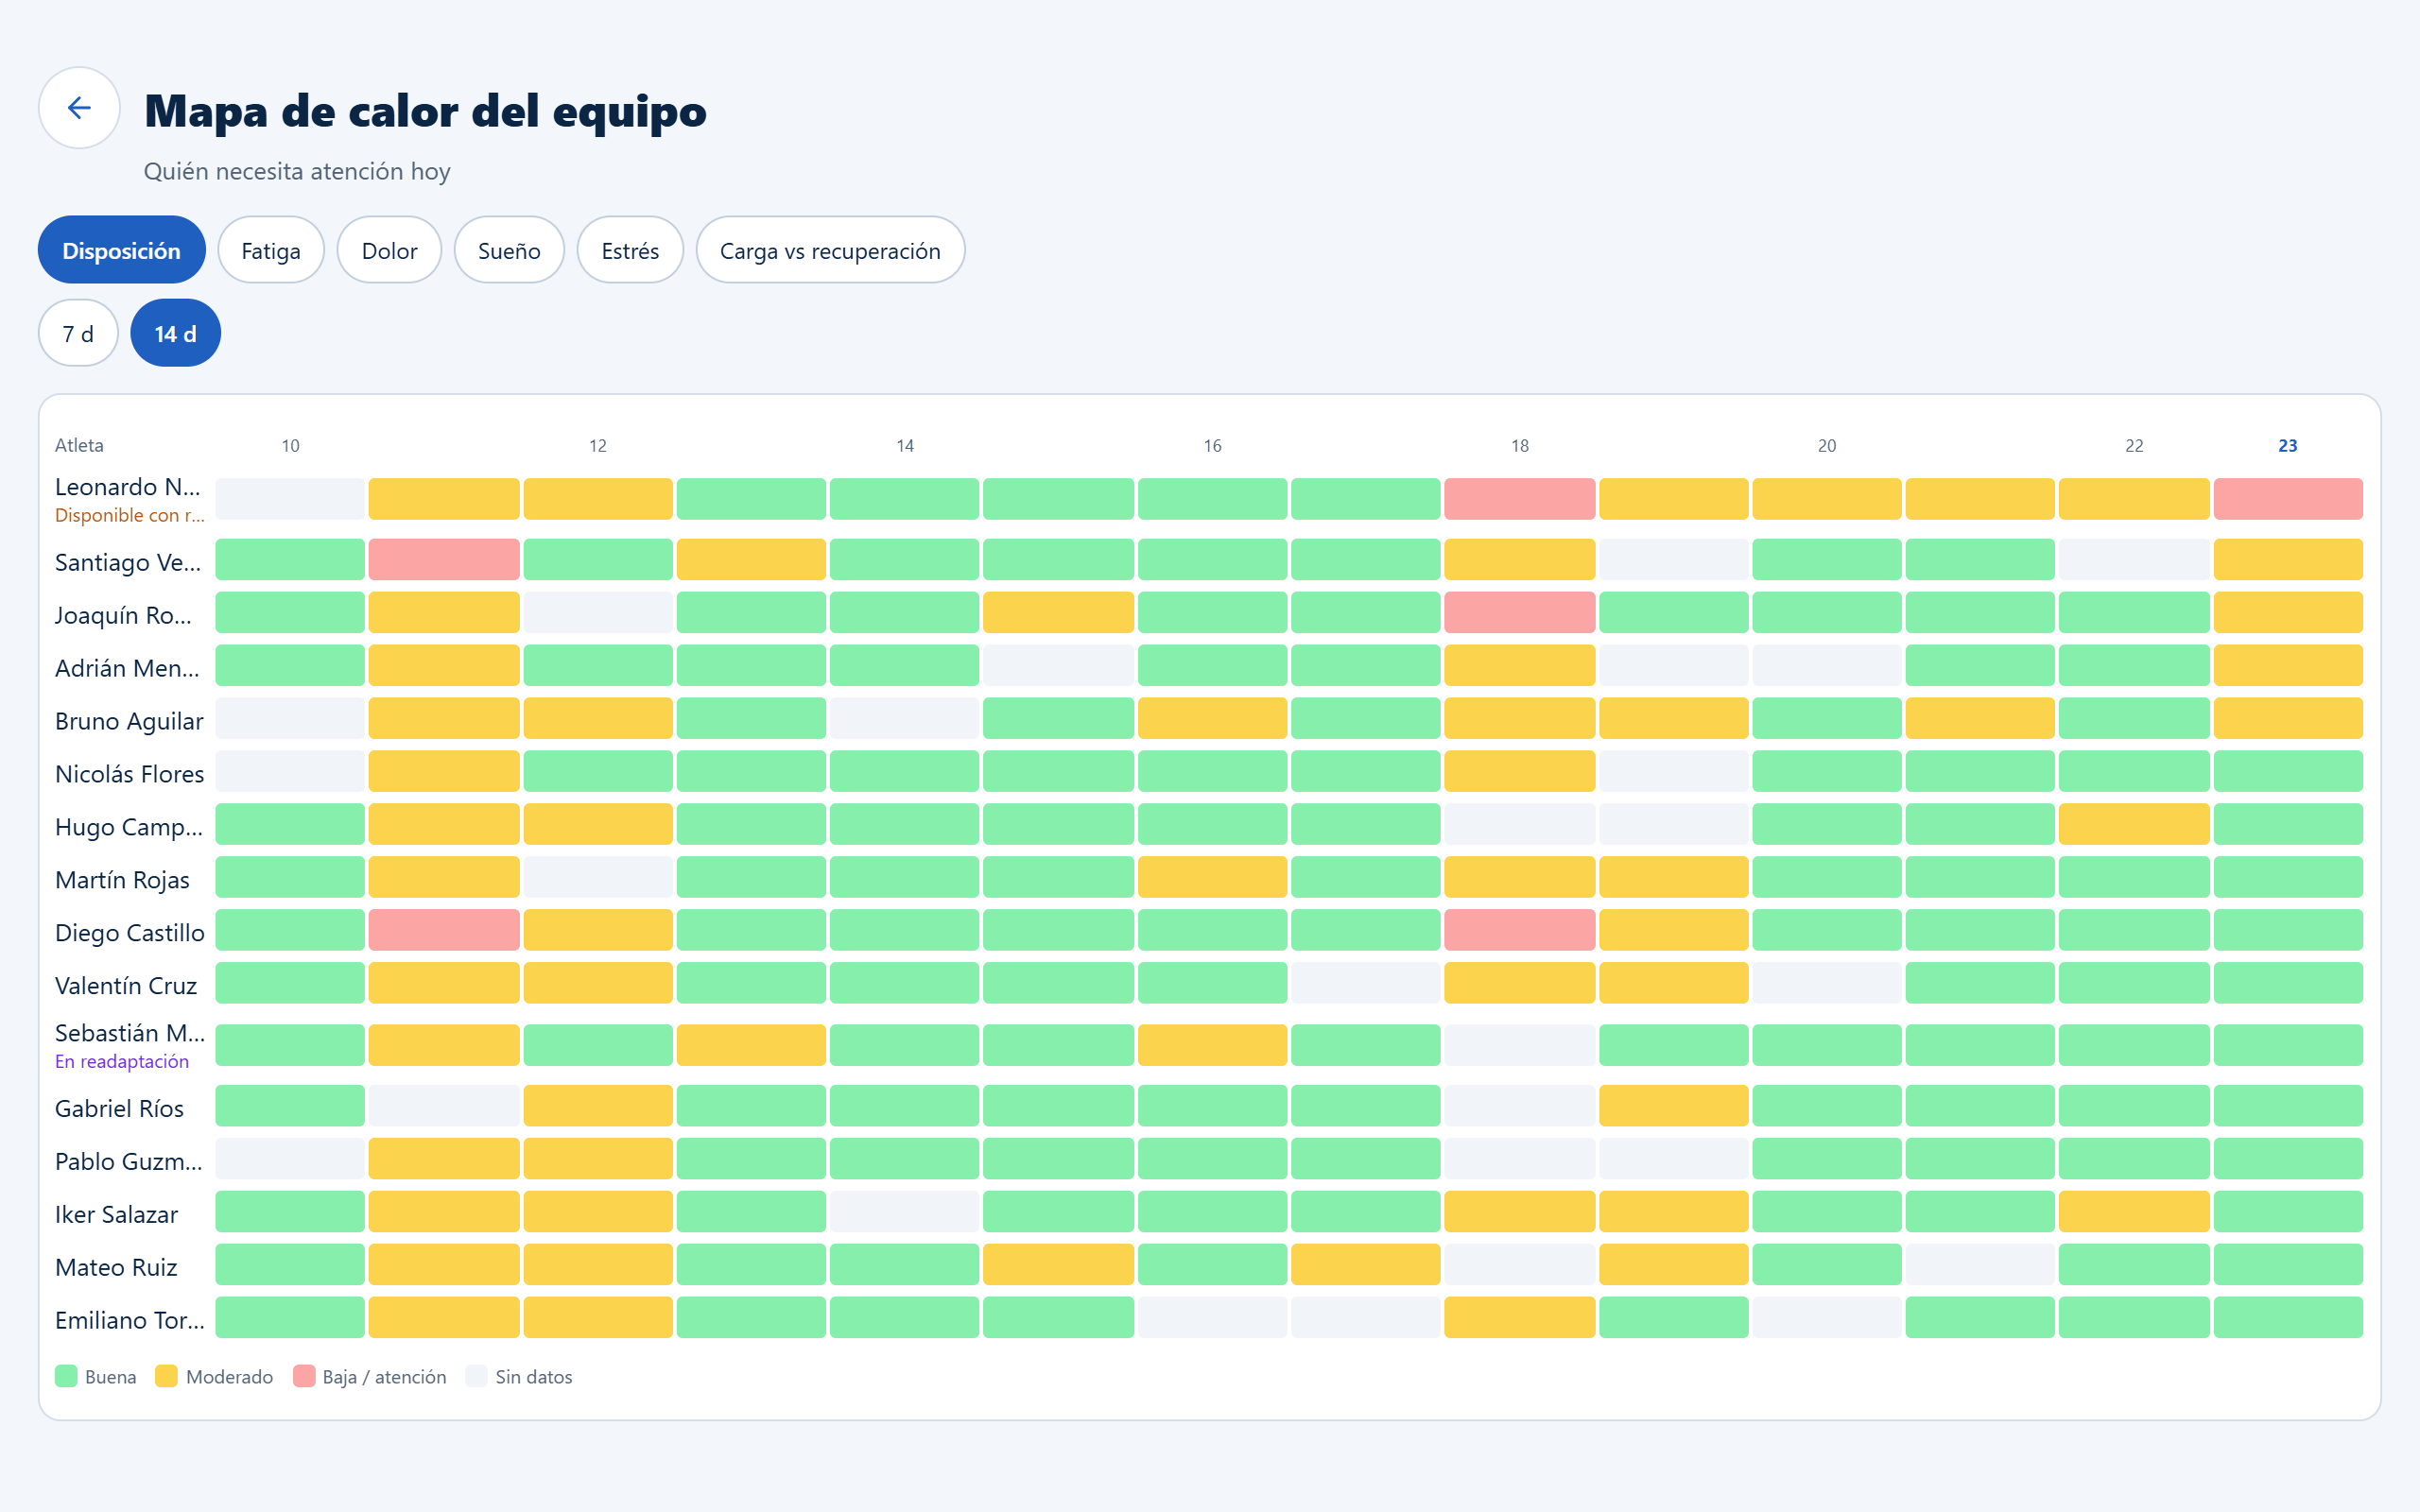
Task: Select Gabriel Ríos's name
Action: pos(119,1108)
